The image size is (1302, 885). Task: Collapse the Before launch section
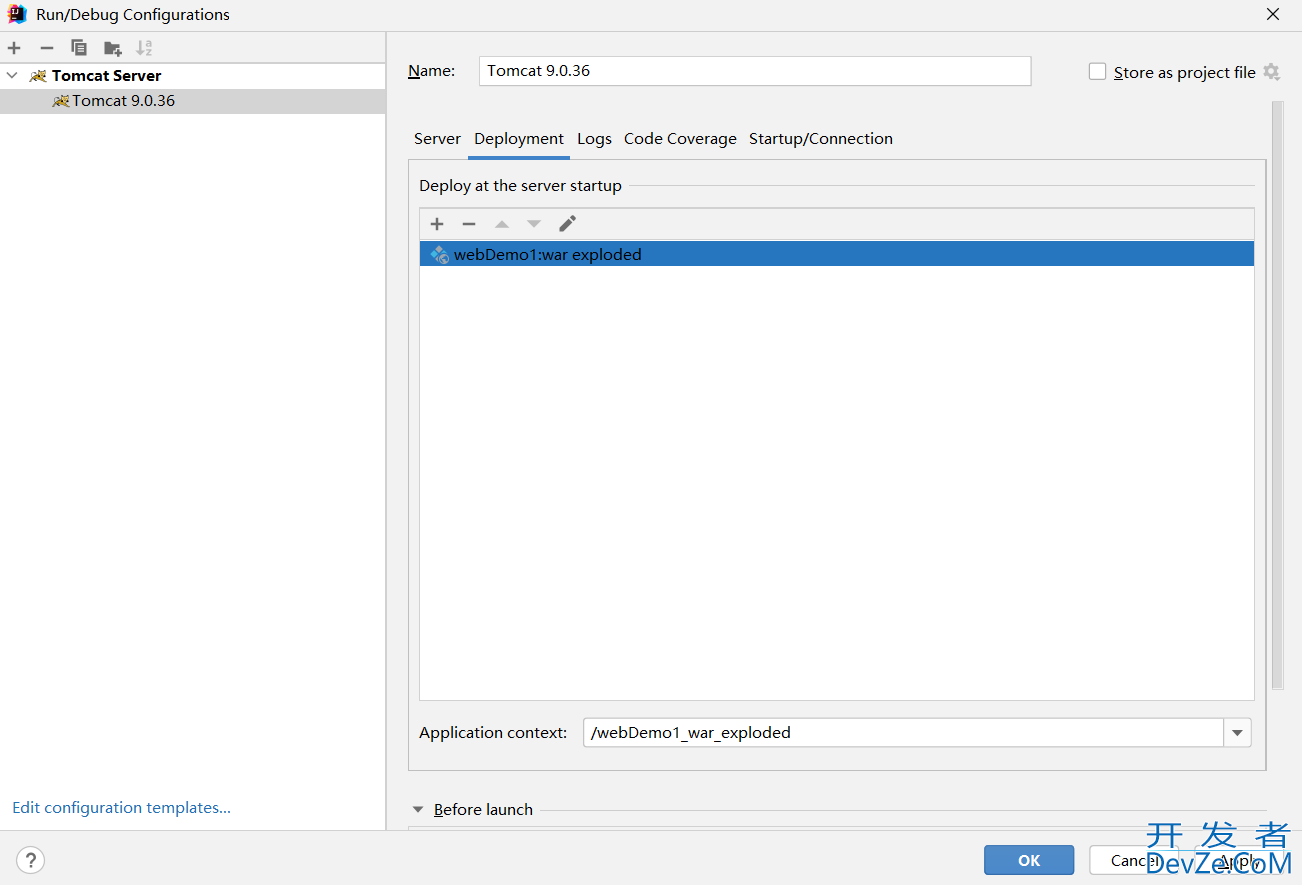pos(418,810)
